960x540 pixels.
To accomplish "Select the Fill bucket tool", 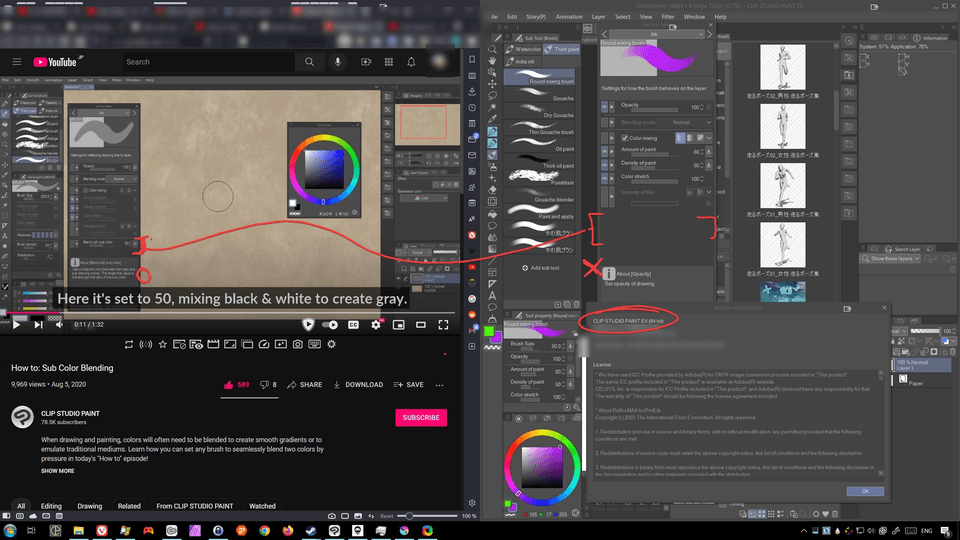I will pos(492,214).
